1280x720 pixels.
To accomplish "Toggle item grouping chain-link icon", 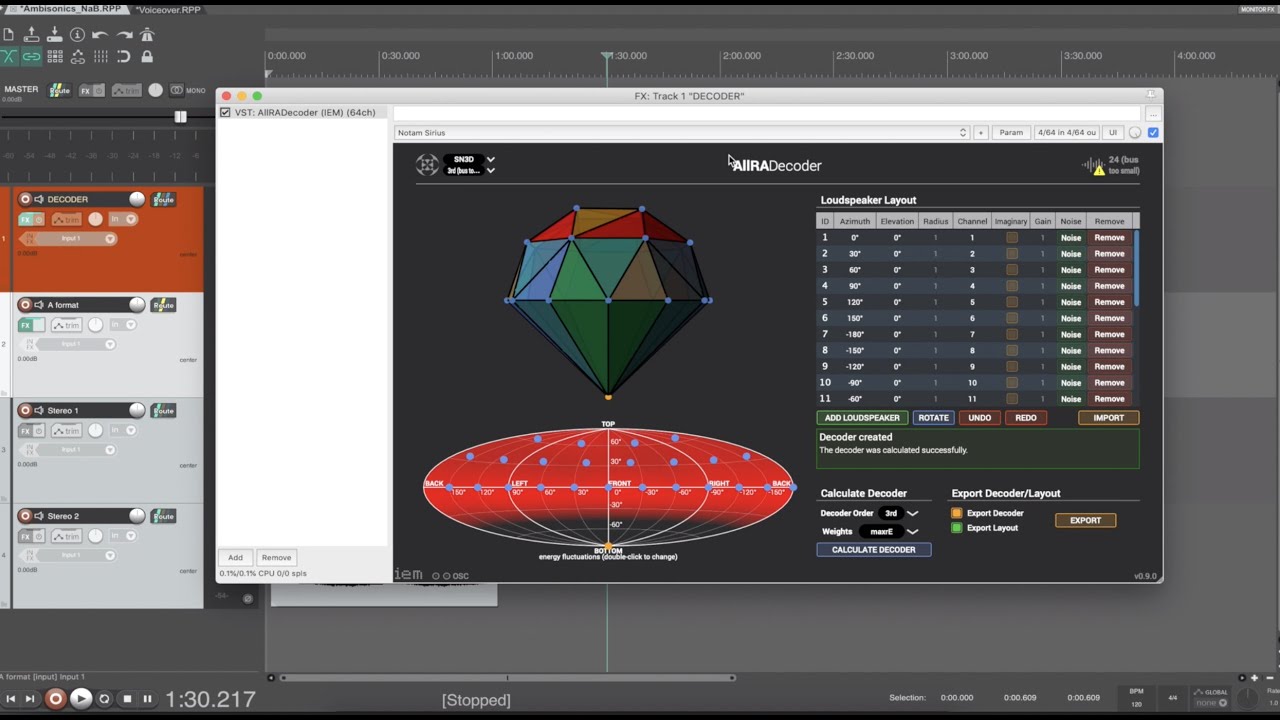I will pyautogui.click(x=32, y=57).
